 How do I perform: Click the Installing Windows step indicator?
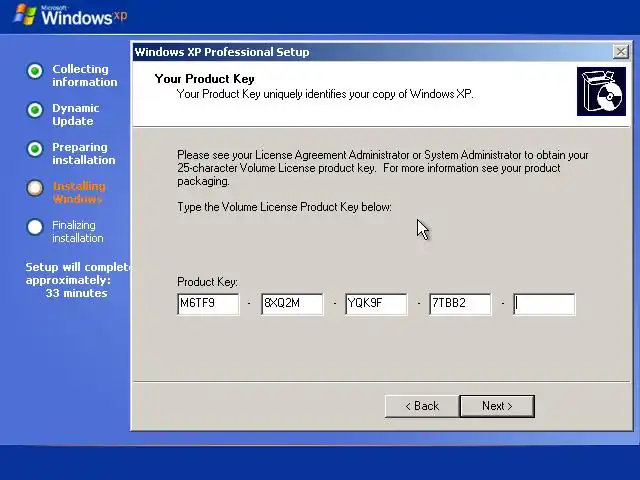pos(35,188)
